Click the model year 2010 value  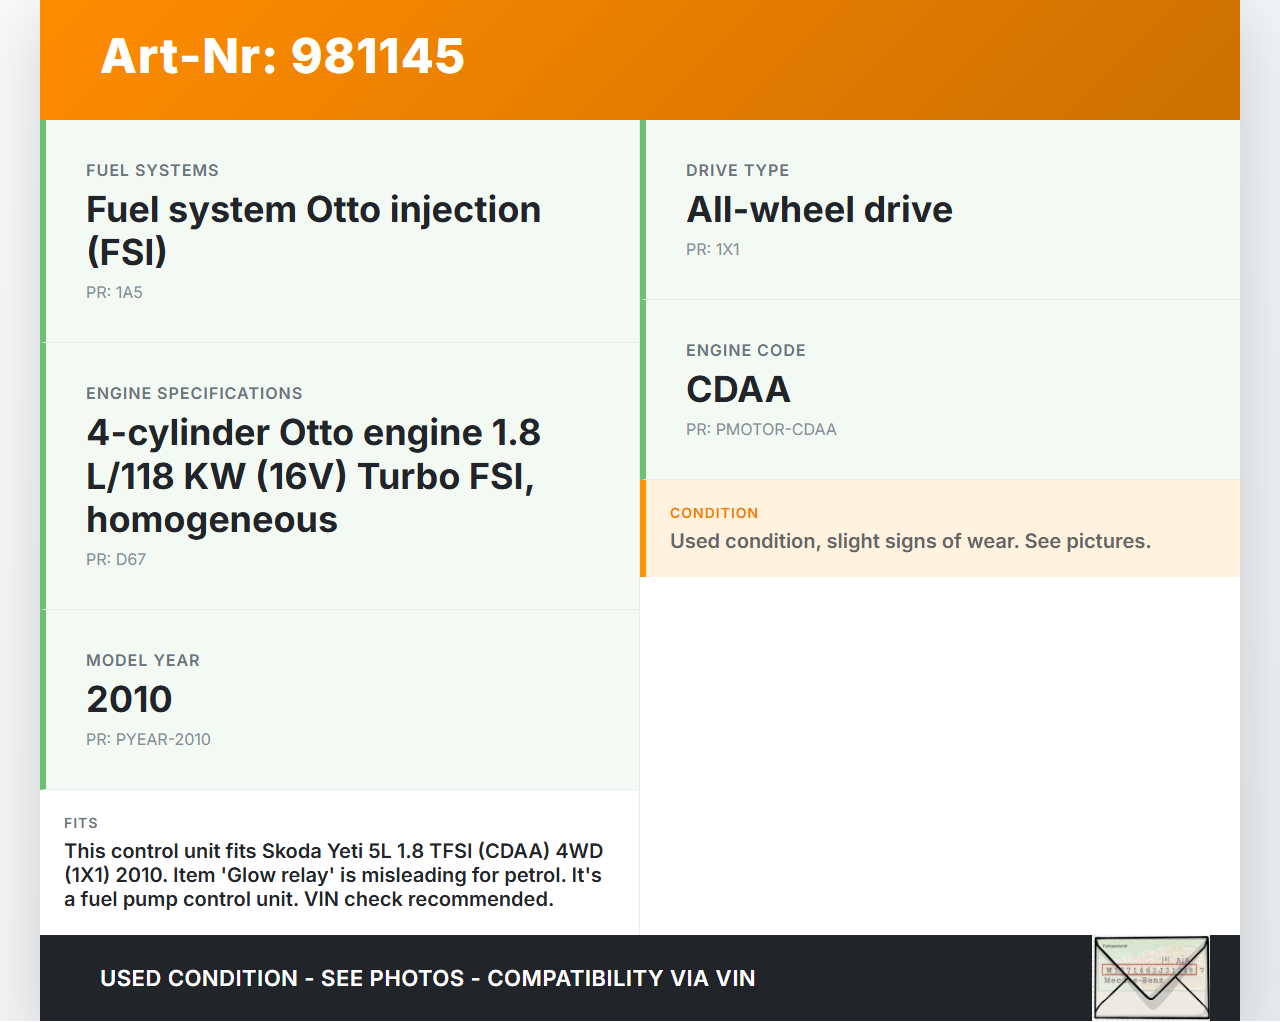(129, 699)
